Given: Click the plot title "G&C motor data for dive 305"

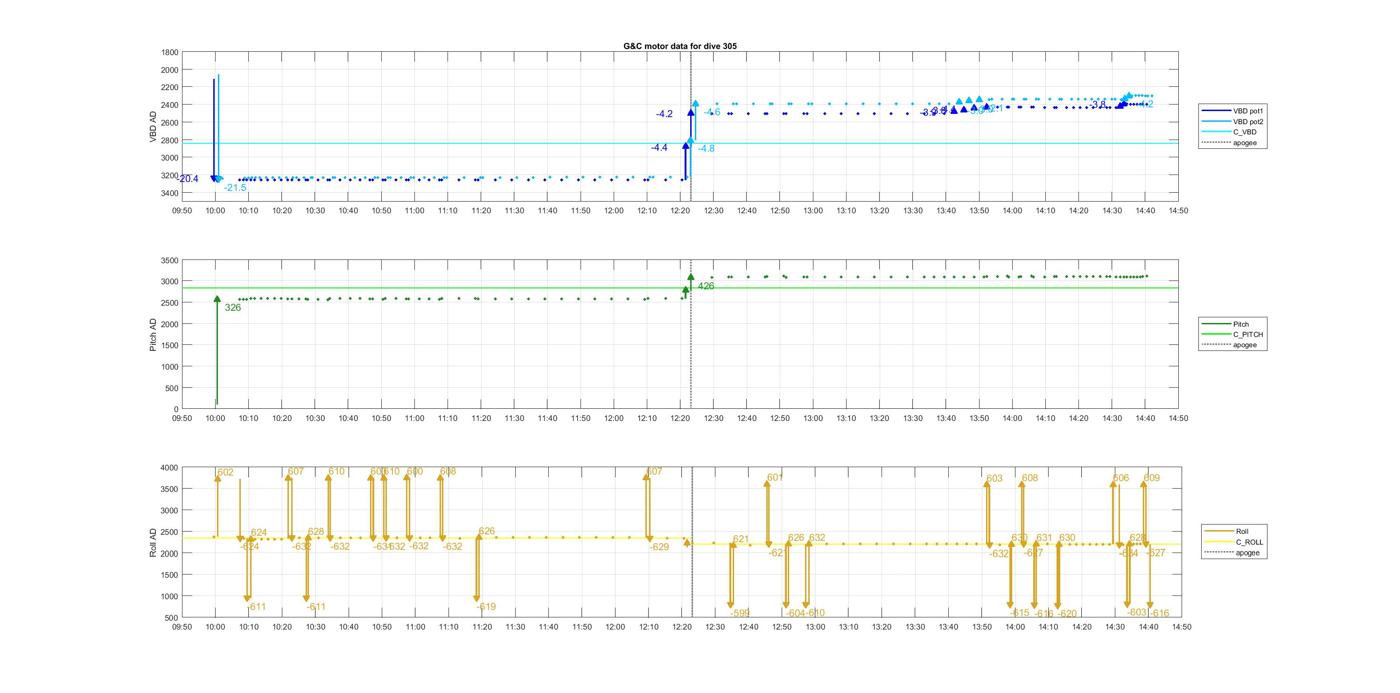Looking at the screenshot, I should pyautogui.click(x=680, y=46).
